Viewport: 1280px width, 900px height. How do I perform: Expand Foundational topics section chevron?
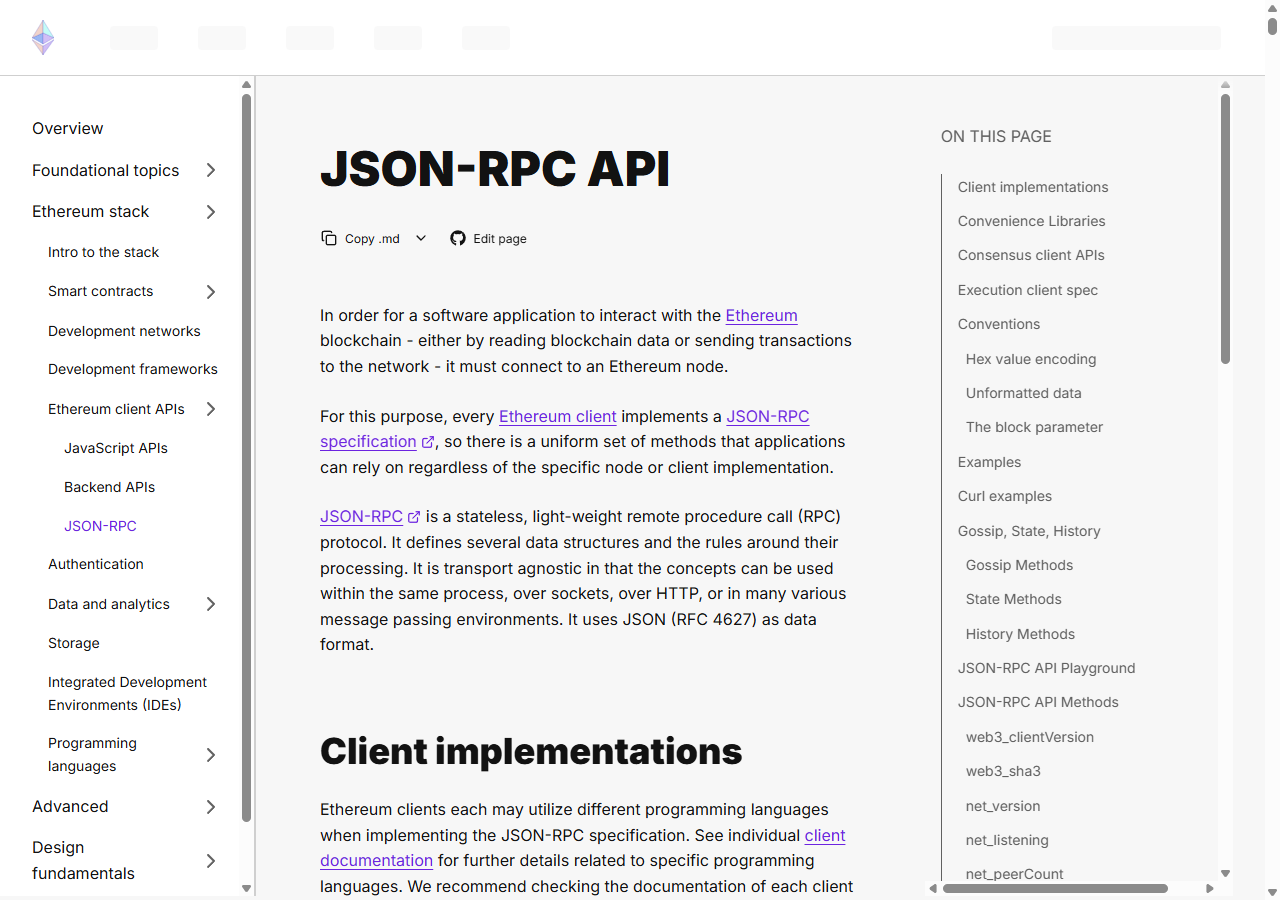click(x=211, y=170)
